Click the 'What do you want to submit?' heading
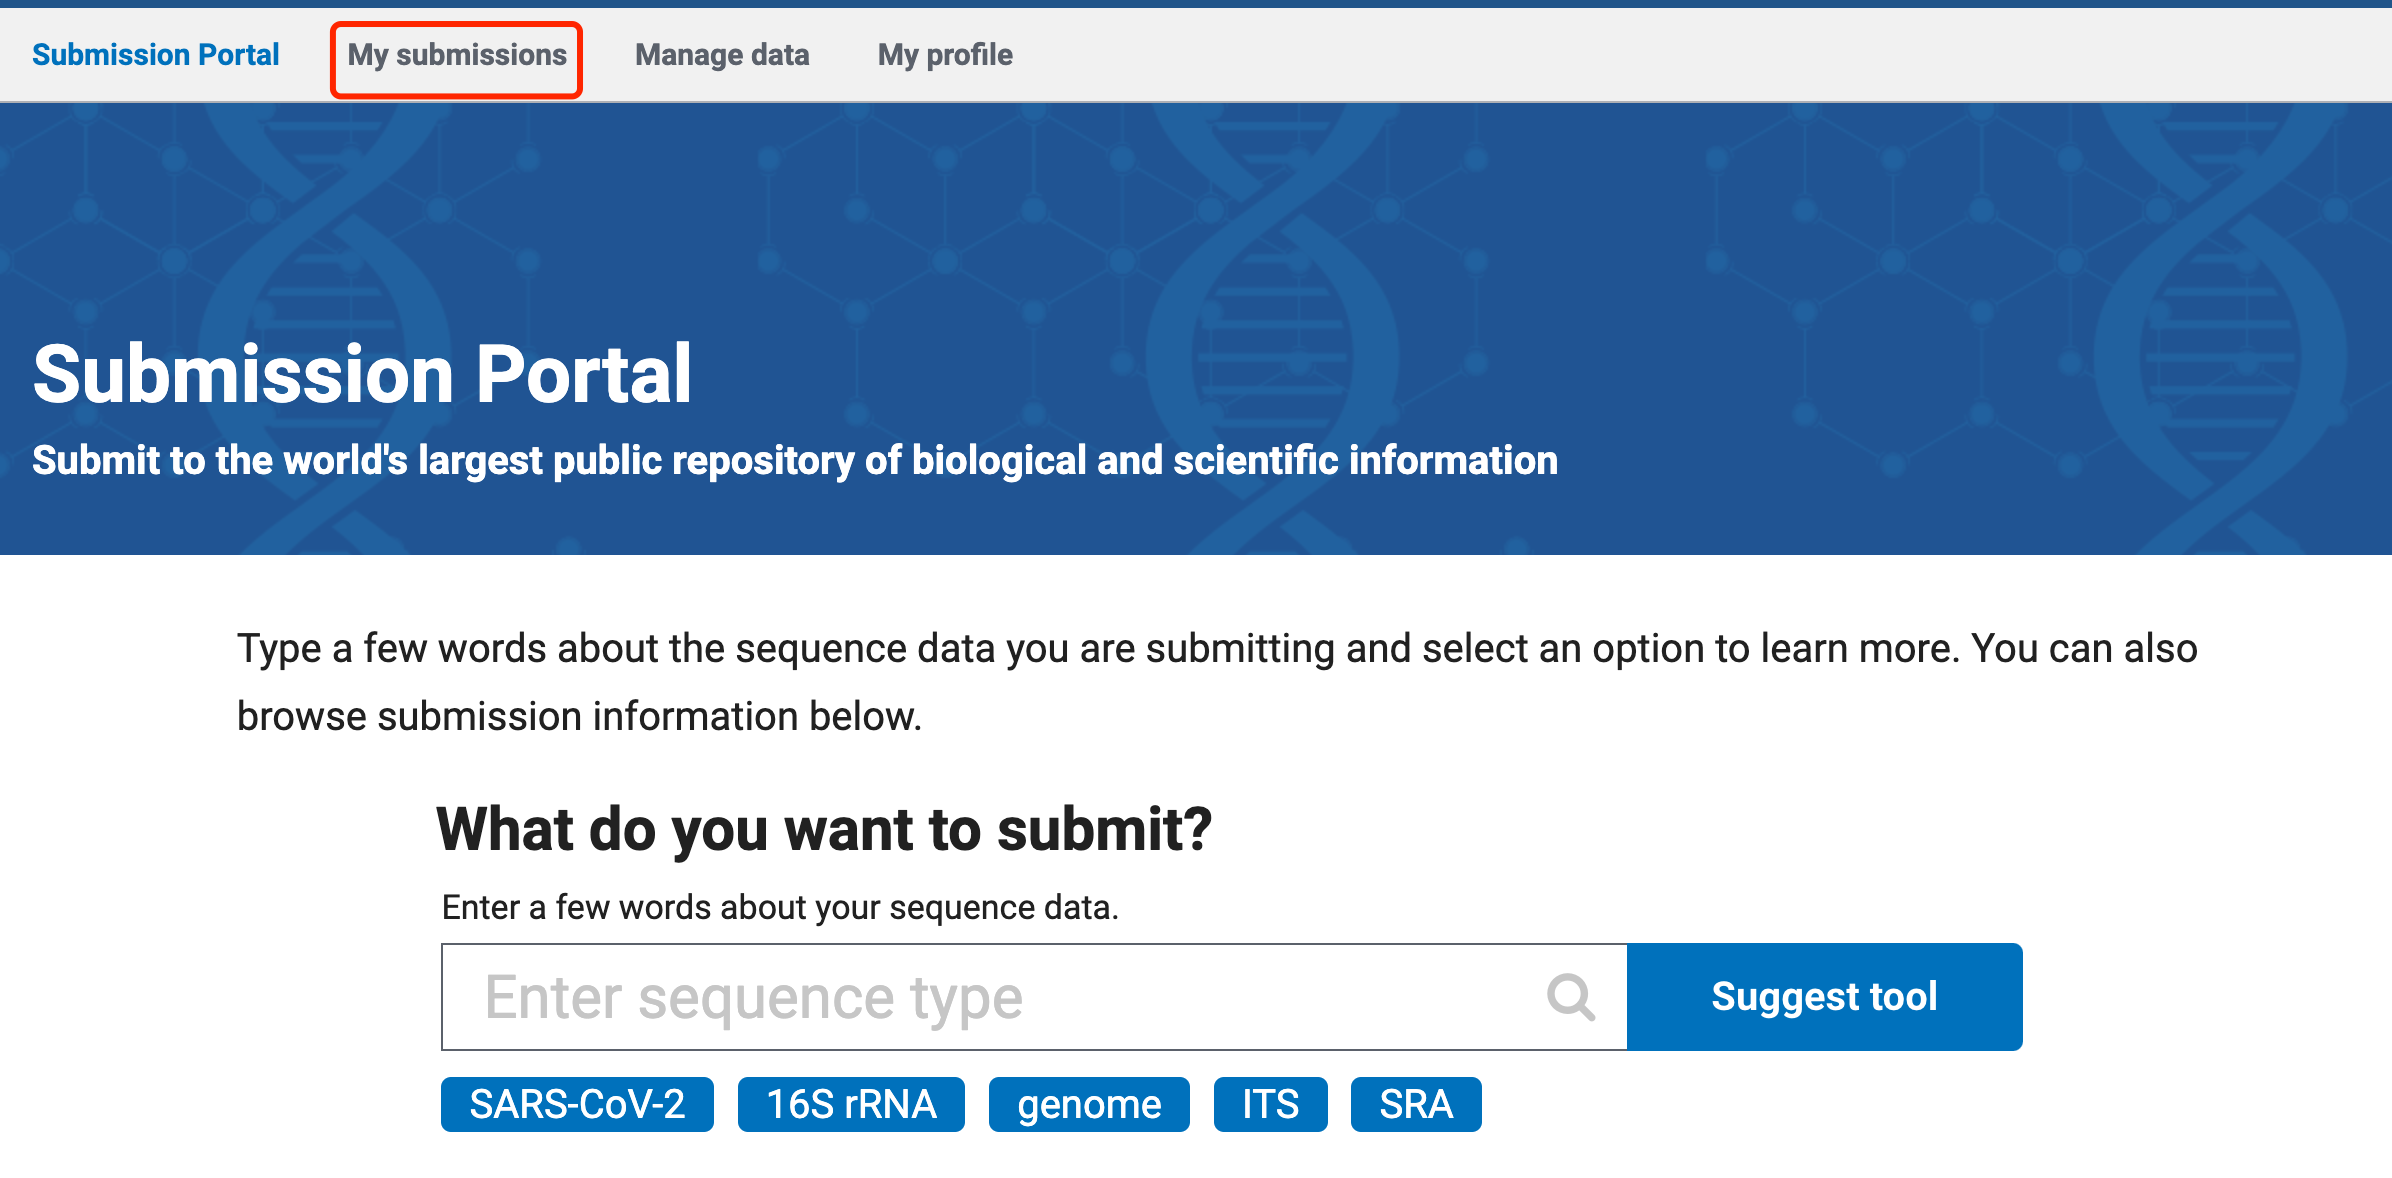This screenshot has height=1178, width=2392. pos(824,829)
